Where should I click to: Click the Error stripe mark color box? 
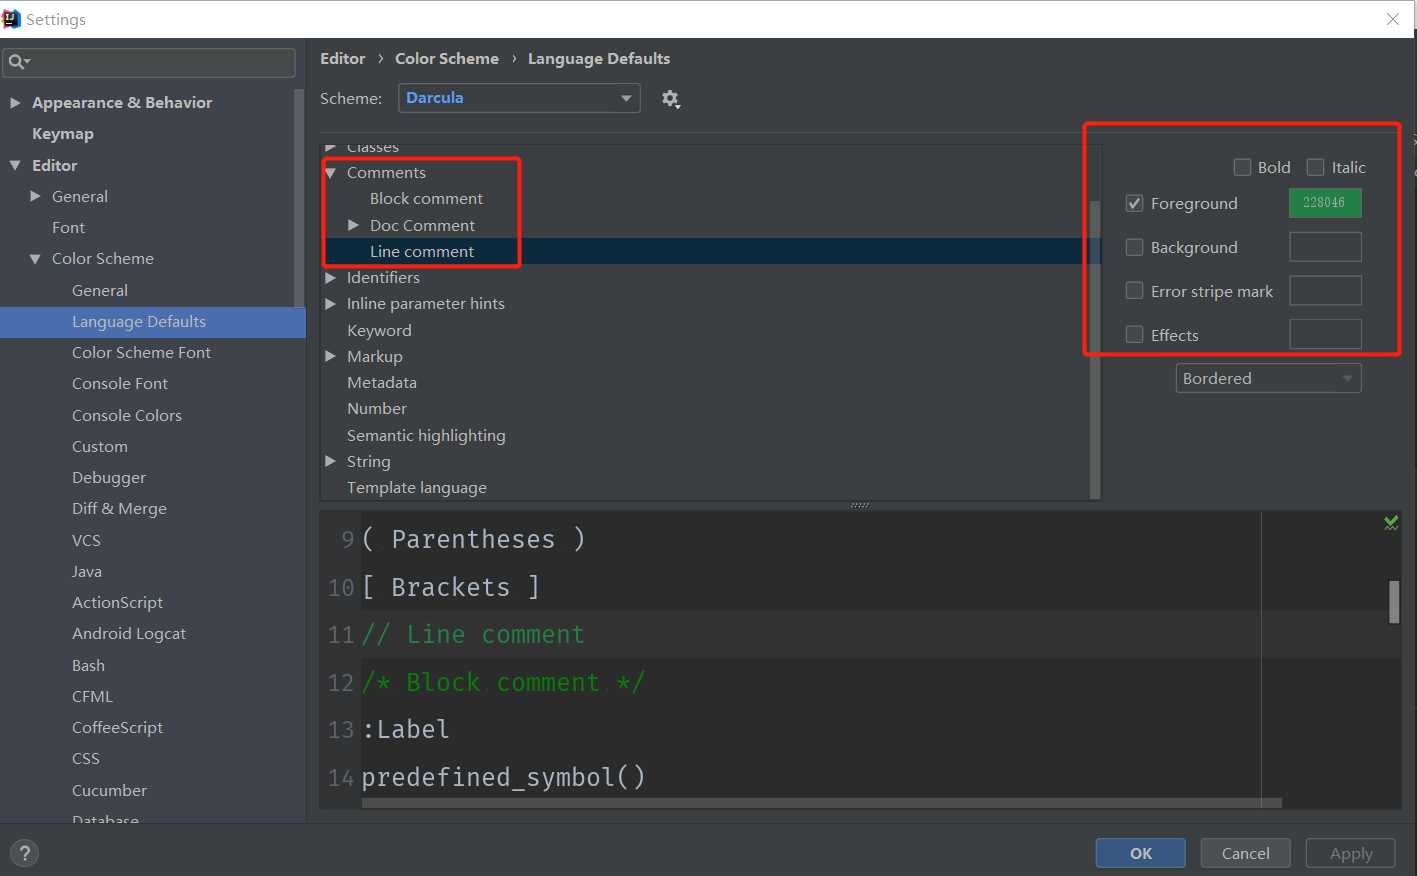(x=1325, y=291)
